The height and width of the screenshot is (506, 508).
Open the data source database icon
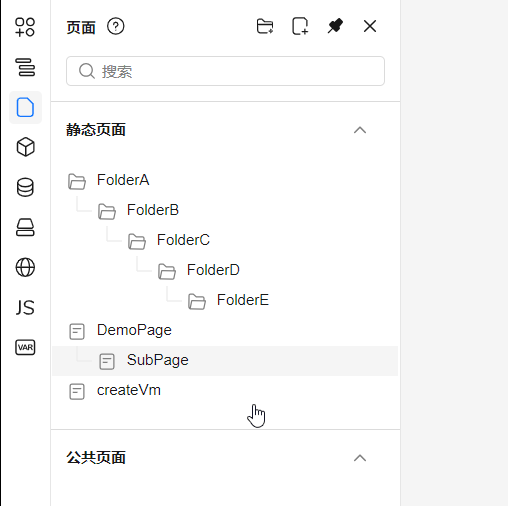pos(25,187)
